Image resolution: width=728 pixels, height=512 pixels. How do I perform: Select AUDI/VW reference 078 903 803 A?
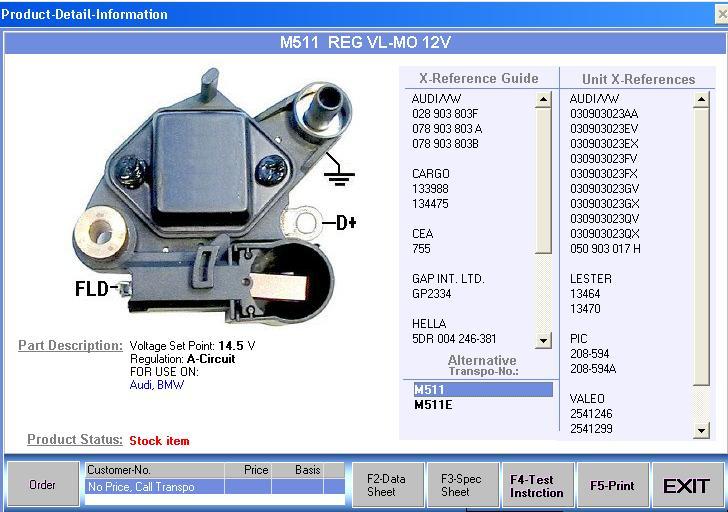[x=447, y=129]
